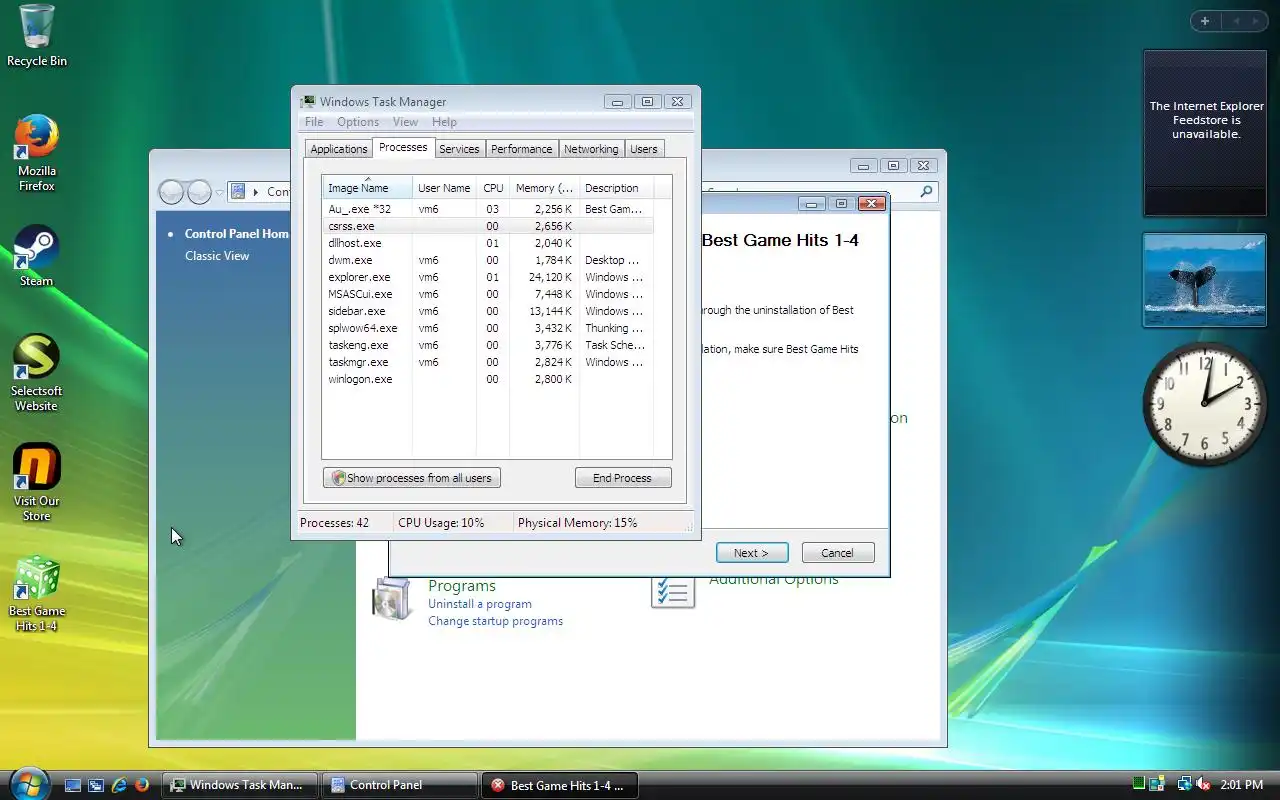
Task: Click Switch between windows in Quick Launch
Action: (96, 785)
